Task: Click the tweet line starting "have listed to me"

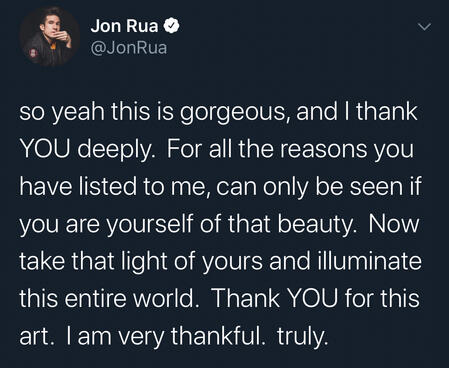Action: click(x=220, y=187)
